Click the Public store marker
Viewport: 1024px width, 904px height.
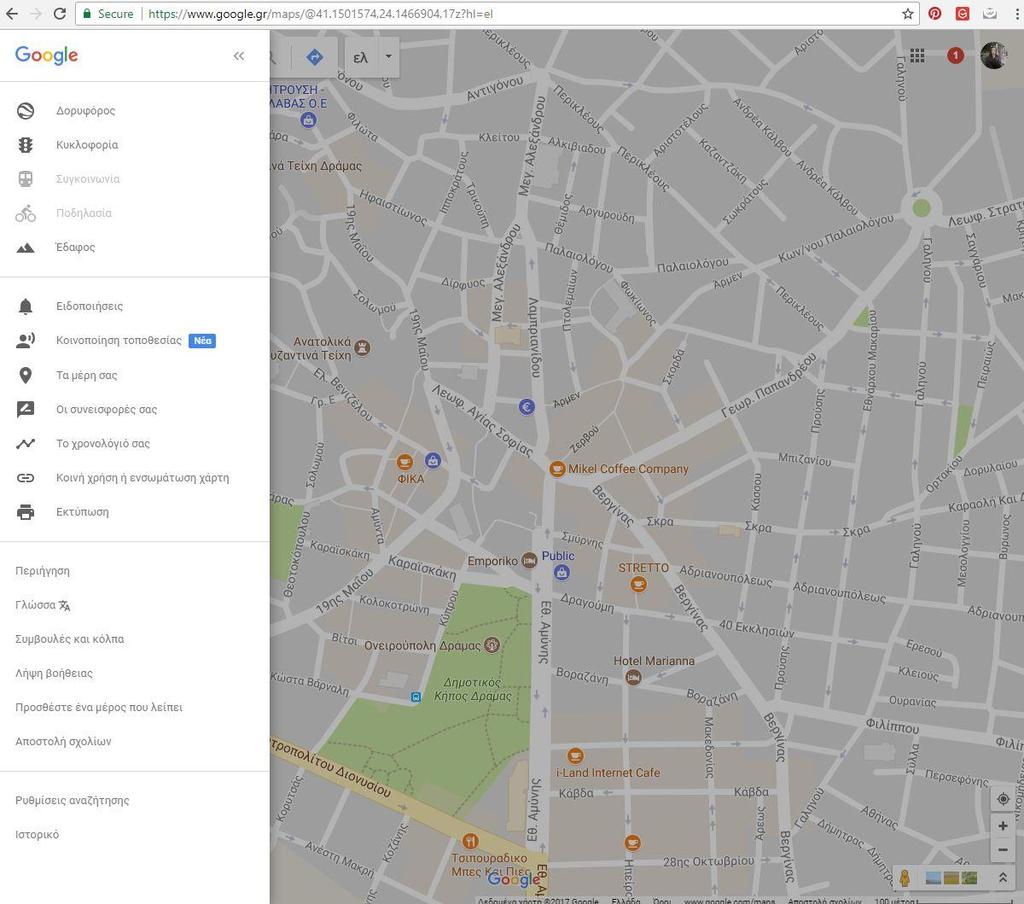coord(561,573)
